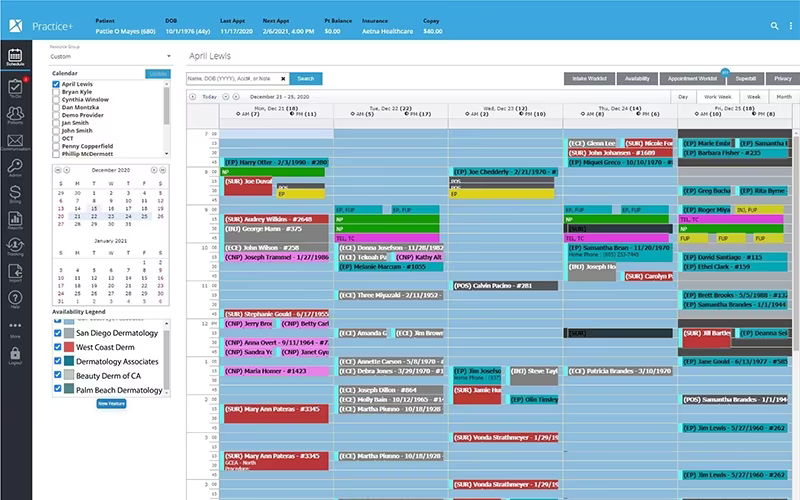Image resolution: width=800 pixels, height=500 pixels.
Task: Click the Privacy button
Action: [x=783, y=79]
